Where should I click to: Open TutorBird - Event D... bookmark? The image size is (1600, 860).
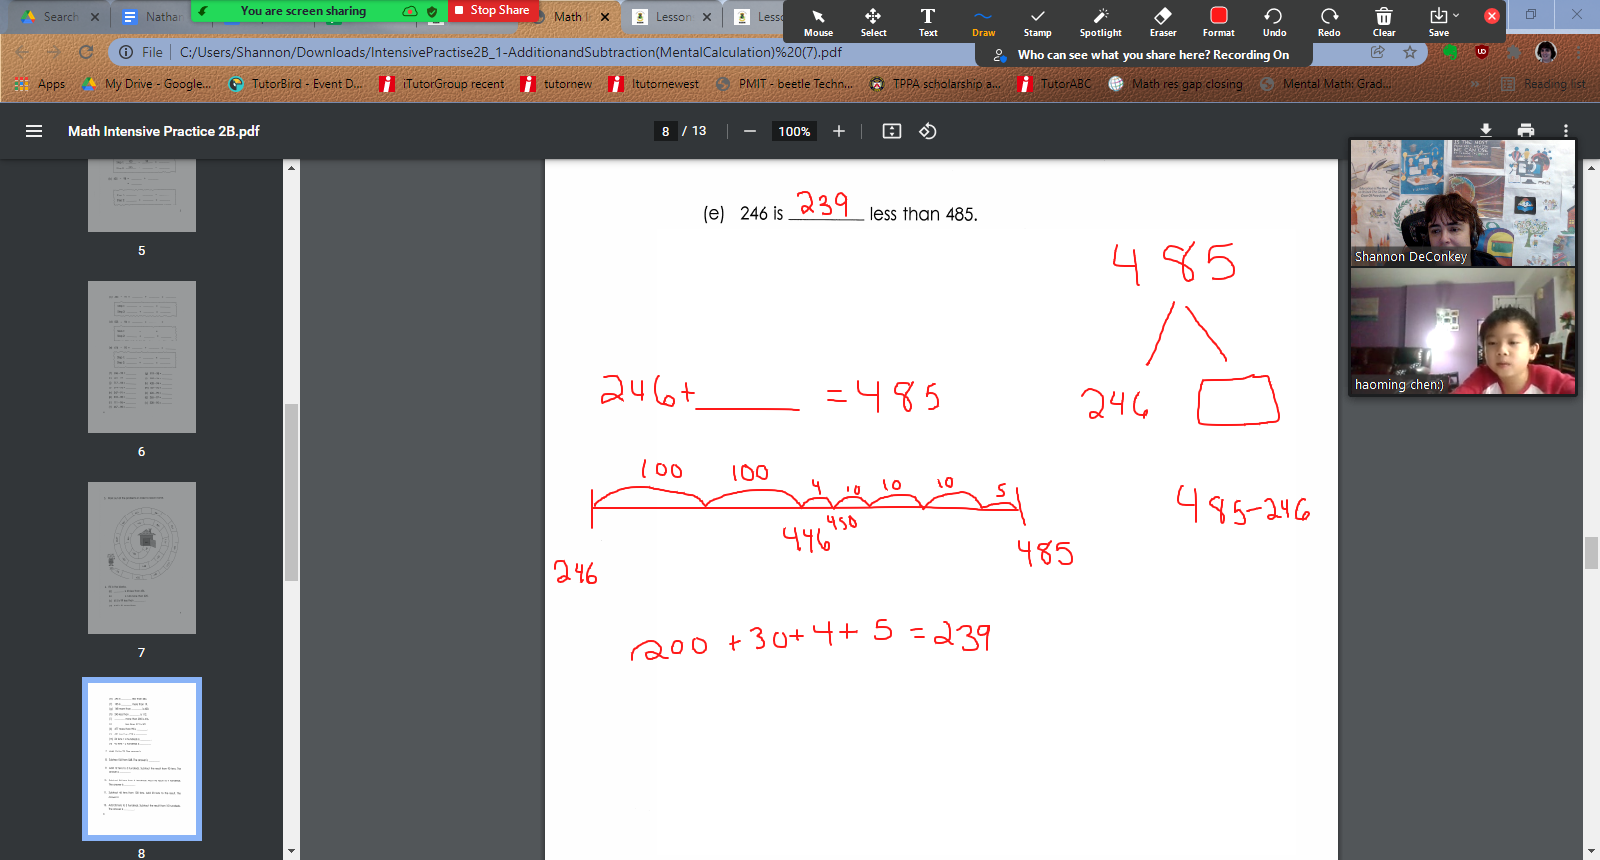pos(296,84)
